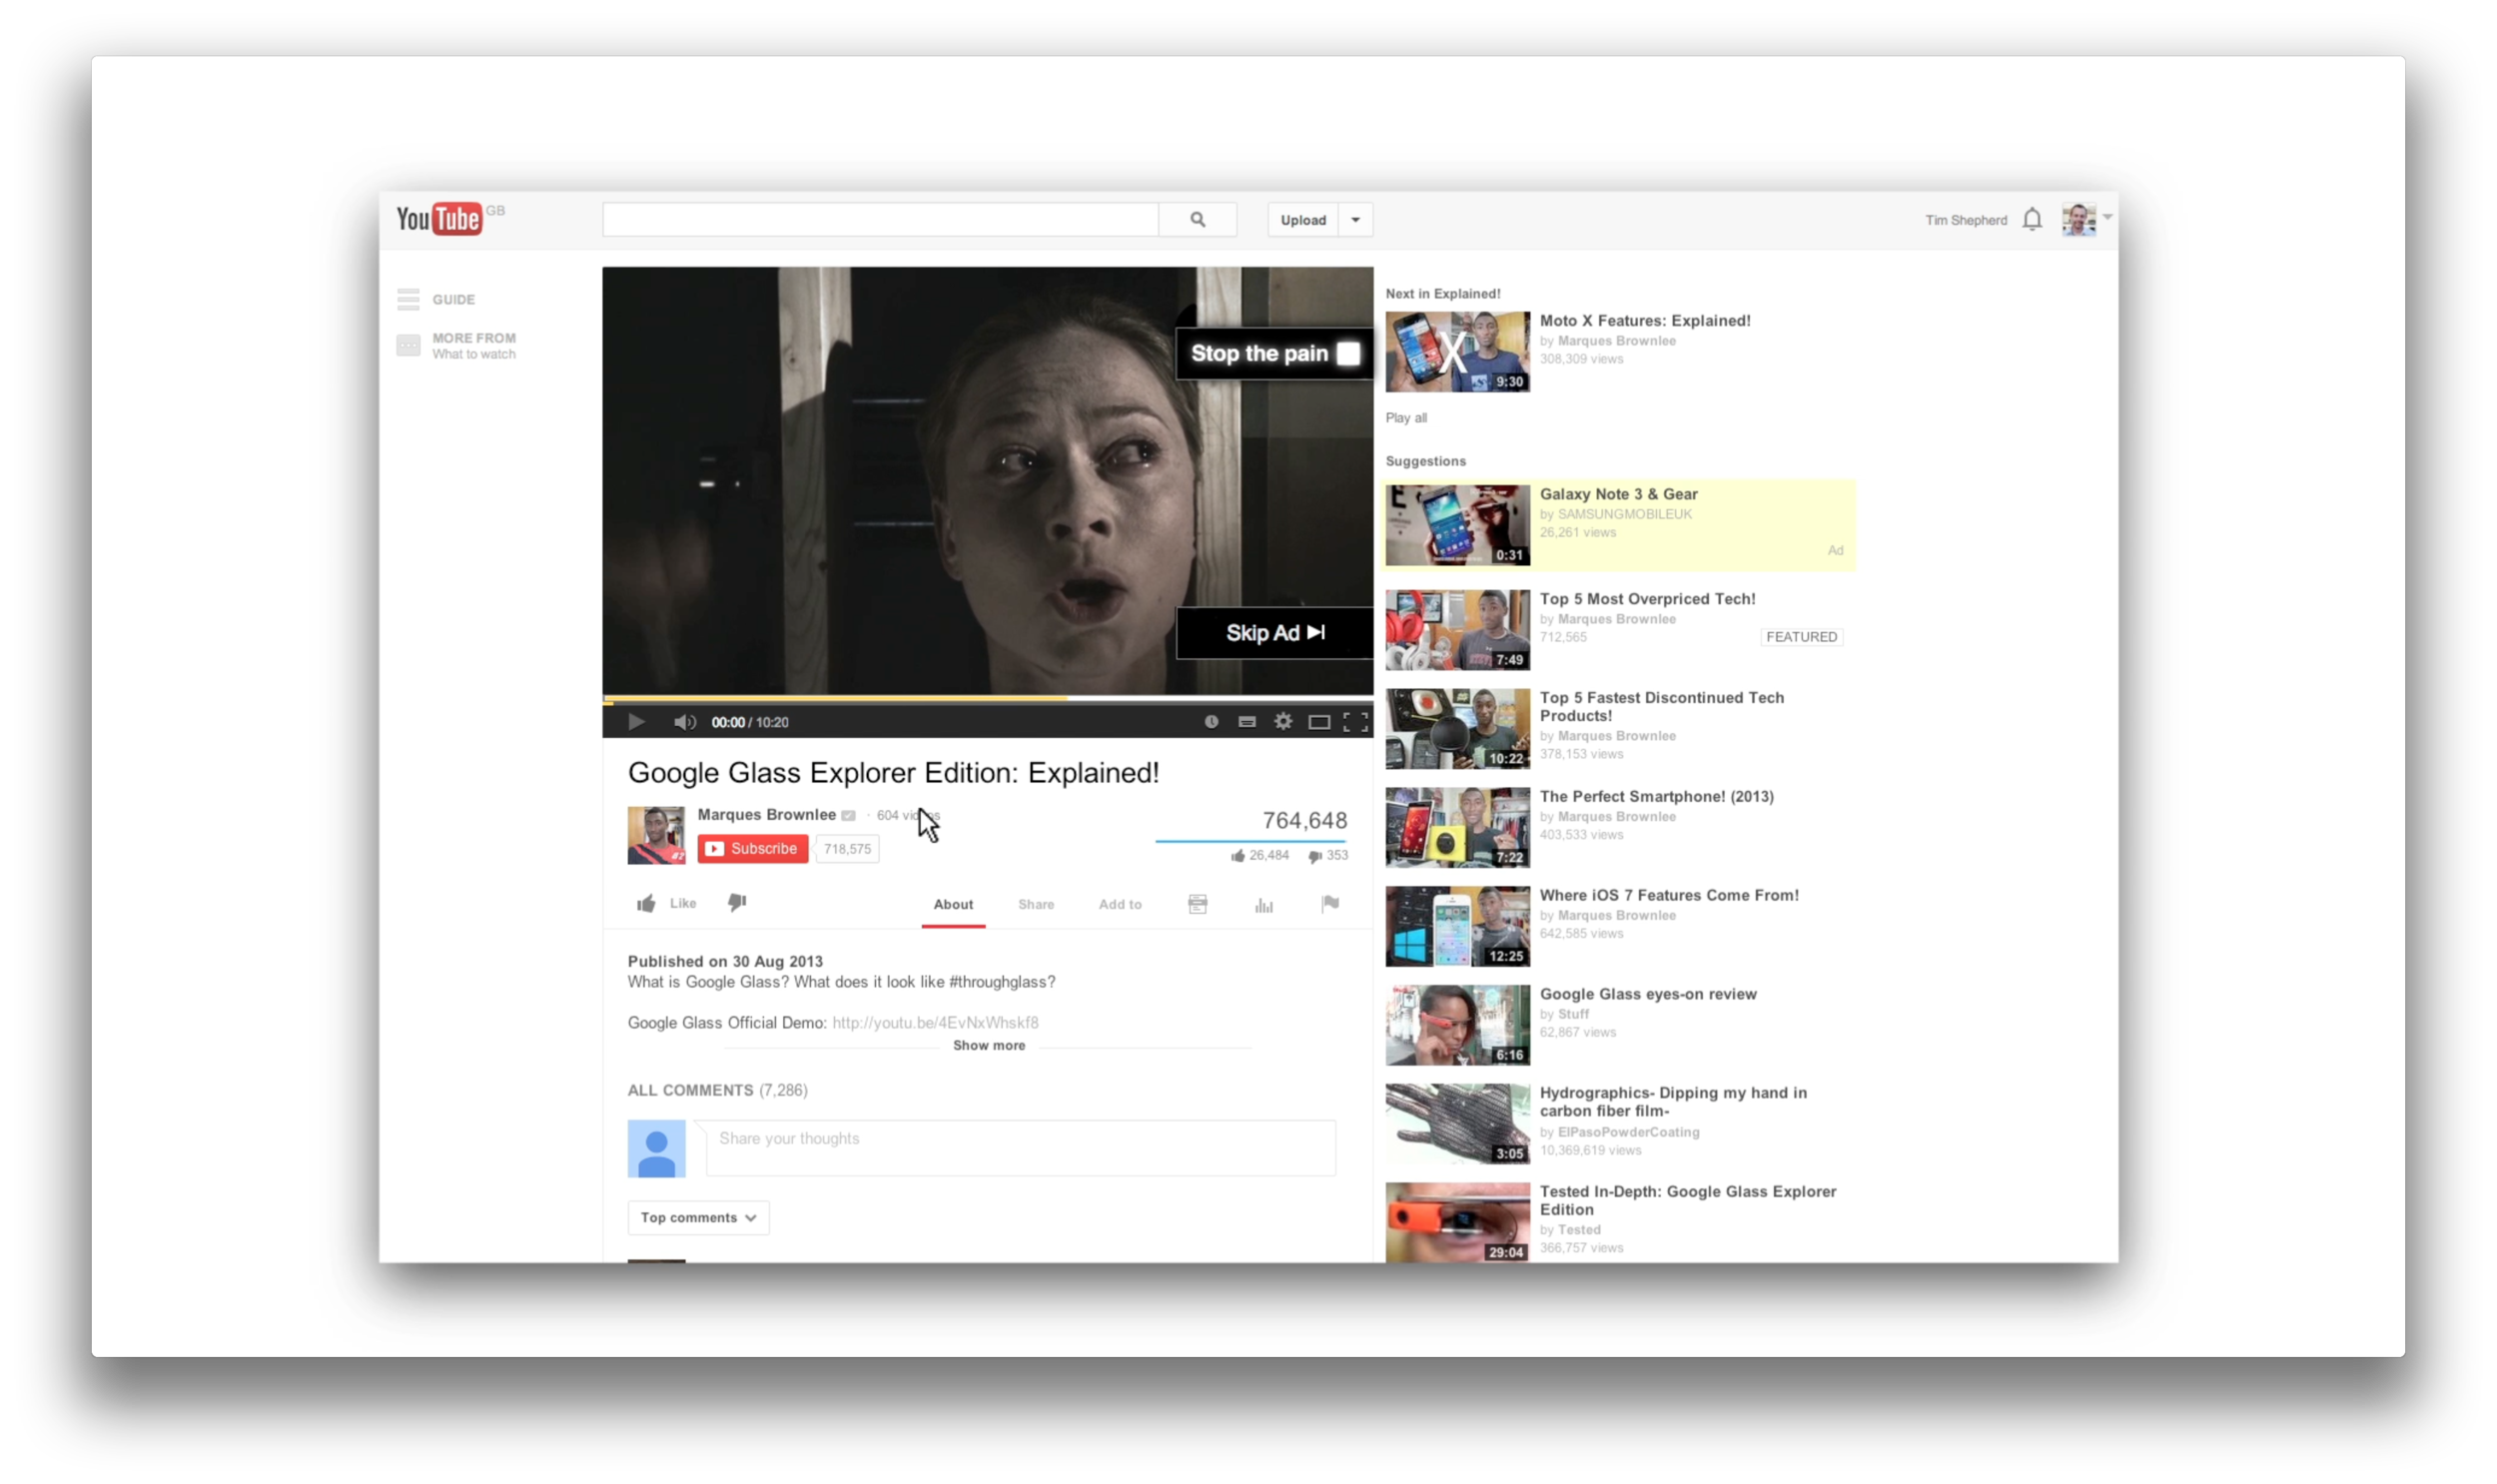Click the YouTube logo
The height and width of the screenshot is (1484, 2497).
click(x=438, y=218)
